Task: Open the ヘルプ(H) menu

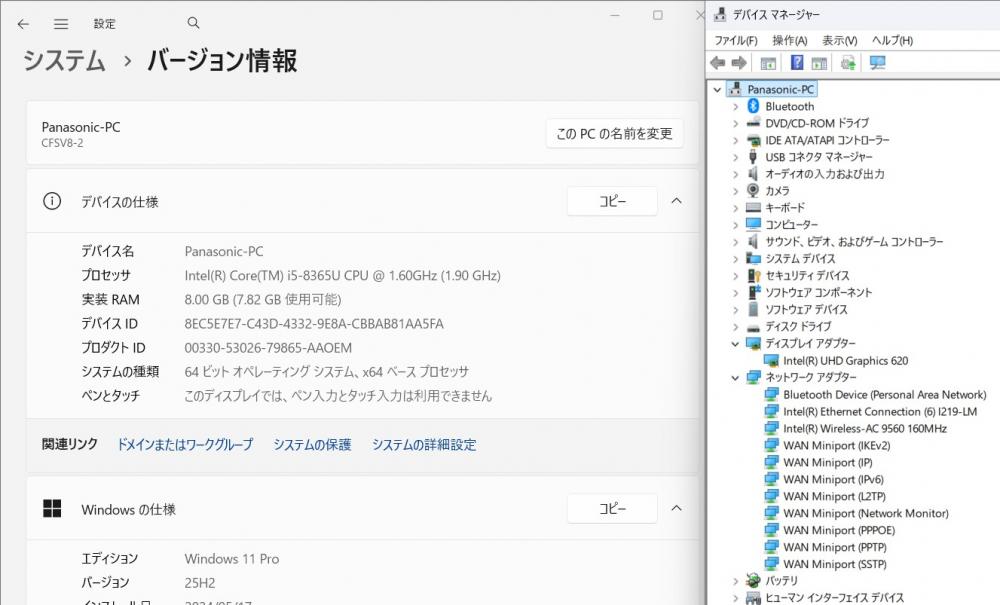Action: [x=892, y=40]
